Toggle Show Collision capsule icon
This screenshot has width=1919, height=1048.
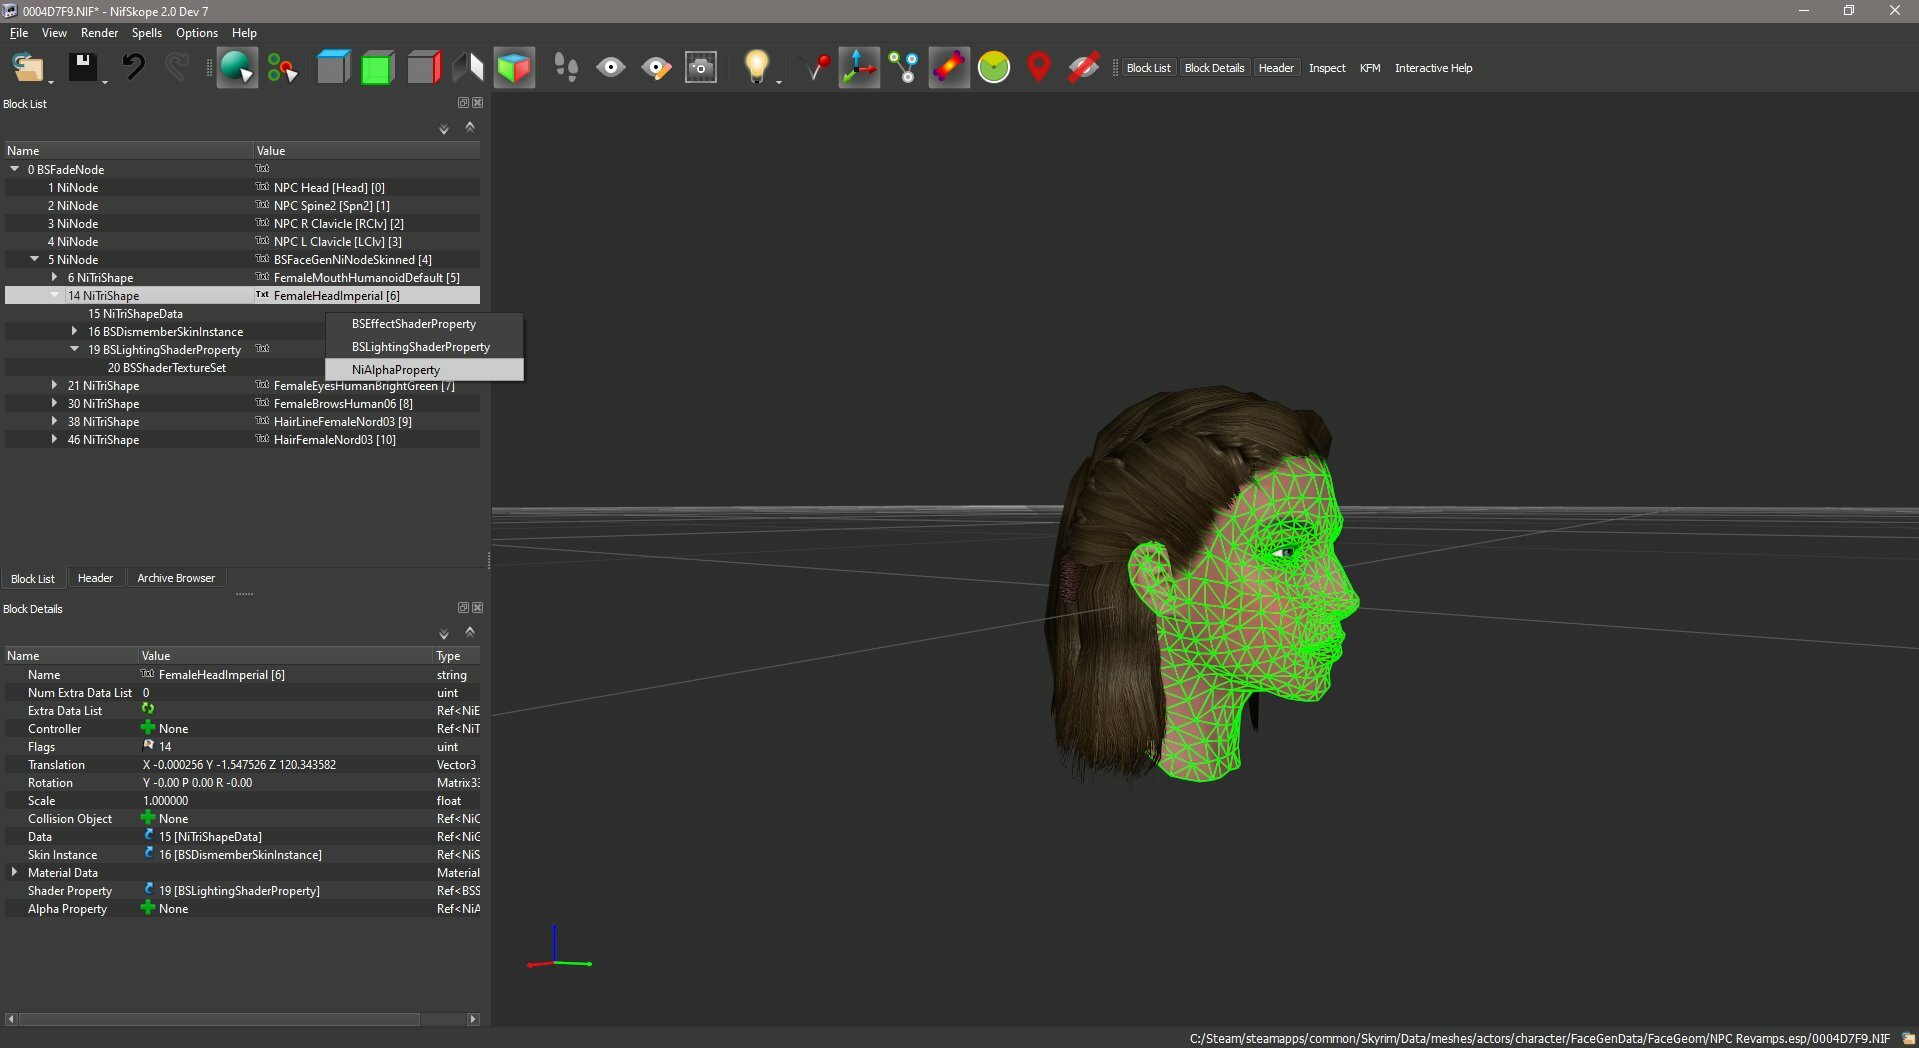[x=949, y=68]
